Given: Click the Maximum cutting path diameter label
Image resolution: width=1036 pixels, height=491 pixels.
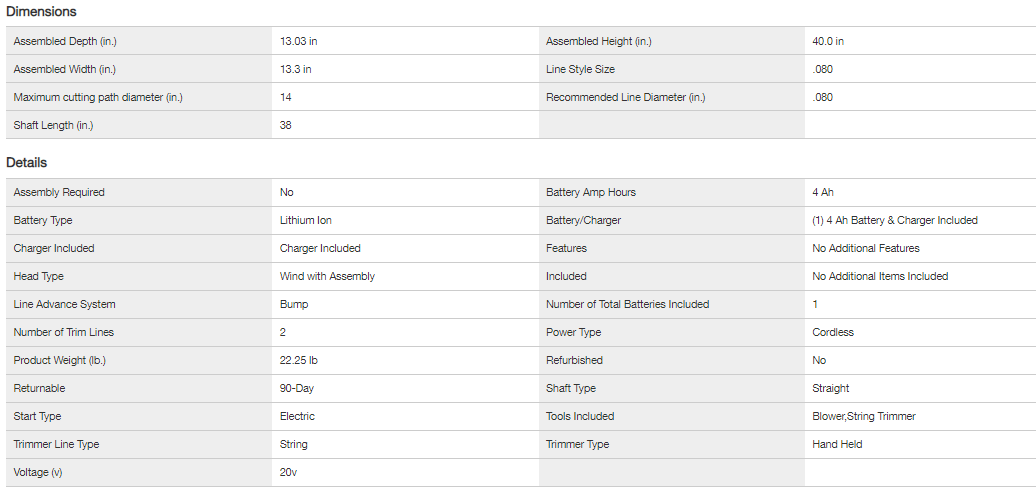Looking at the screenshot, I should [98, 97].
